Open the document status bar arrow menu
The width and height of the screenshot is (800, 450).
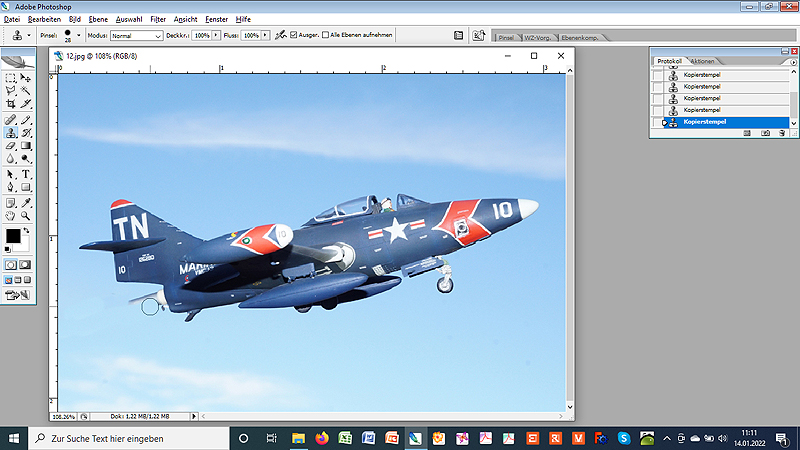pos(194,416)
